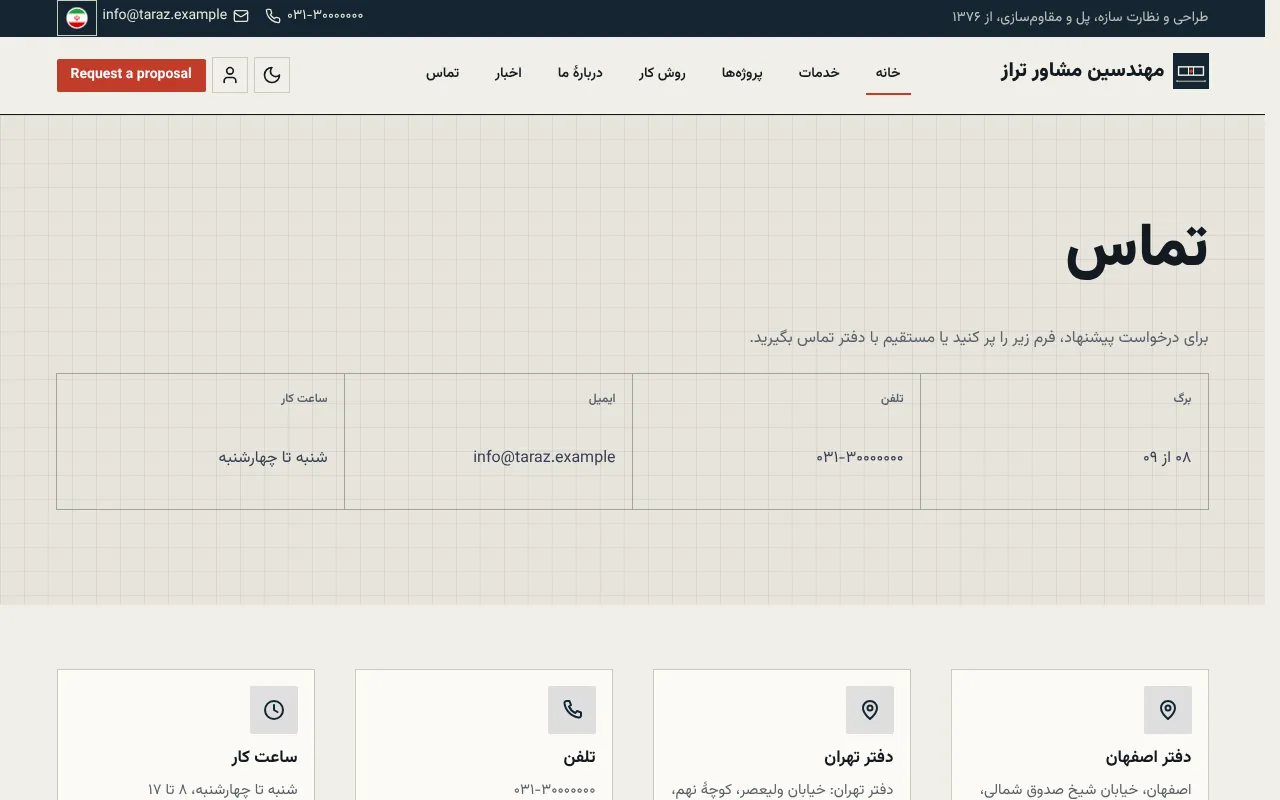Click info@taraz.example in the ایمیل cell
This screenshot has height=800, width=1280.
point(544,457)
